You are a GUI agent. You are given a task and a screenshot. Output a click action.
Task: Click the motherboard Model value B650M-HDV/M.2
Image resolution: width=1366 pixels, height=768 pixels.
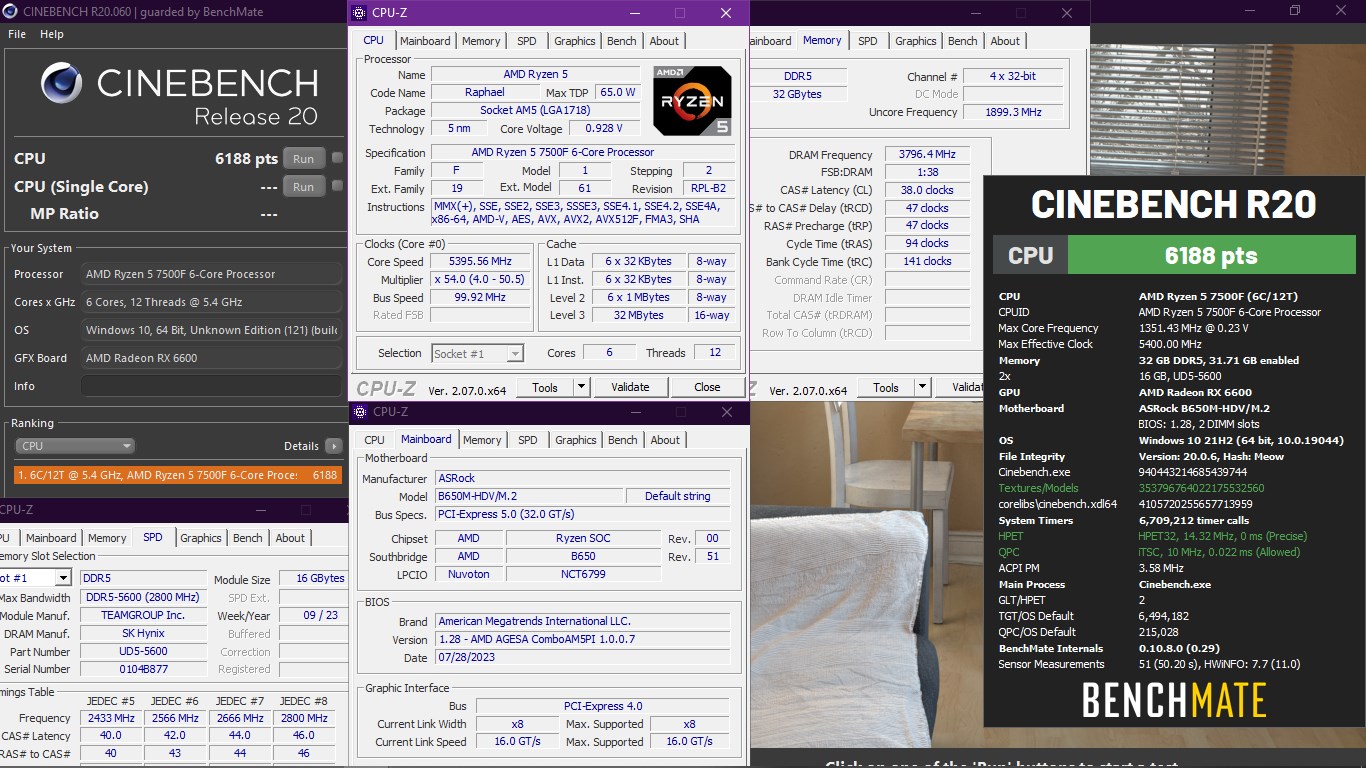pyautogui.click(x=527, y=496)
